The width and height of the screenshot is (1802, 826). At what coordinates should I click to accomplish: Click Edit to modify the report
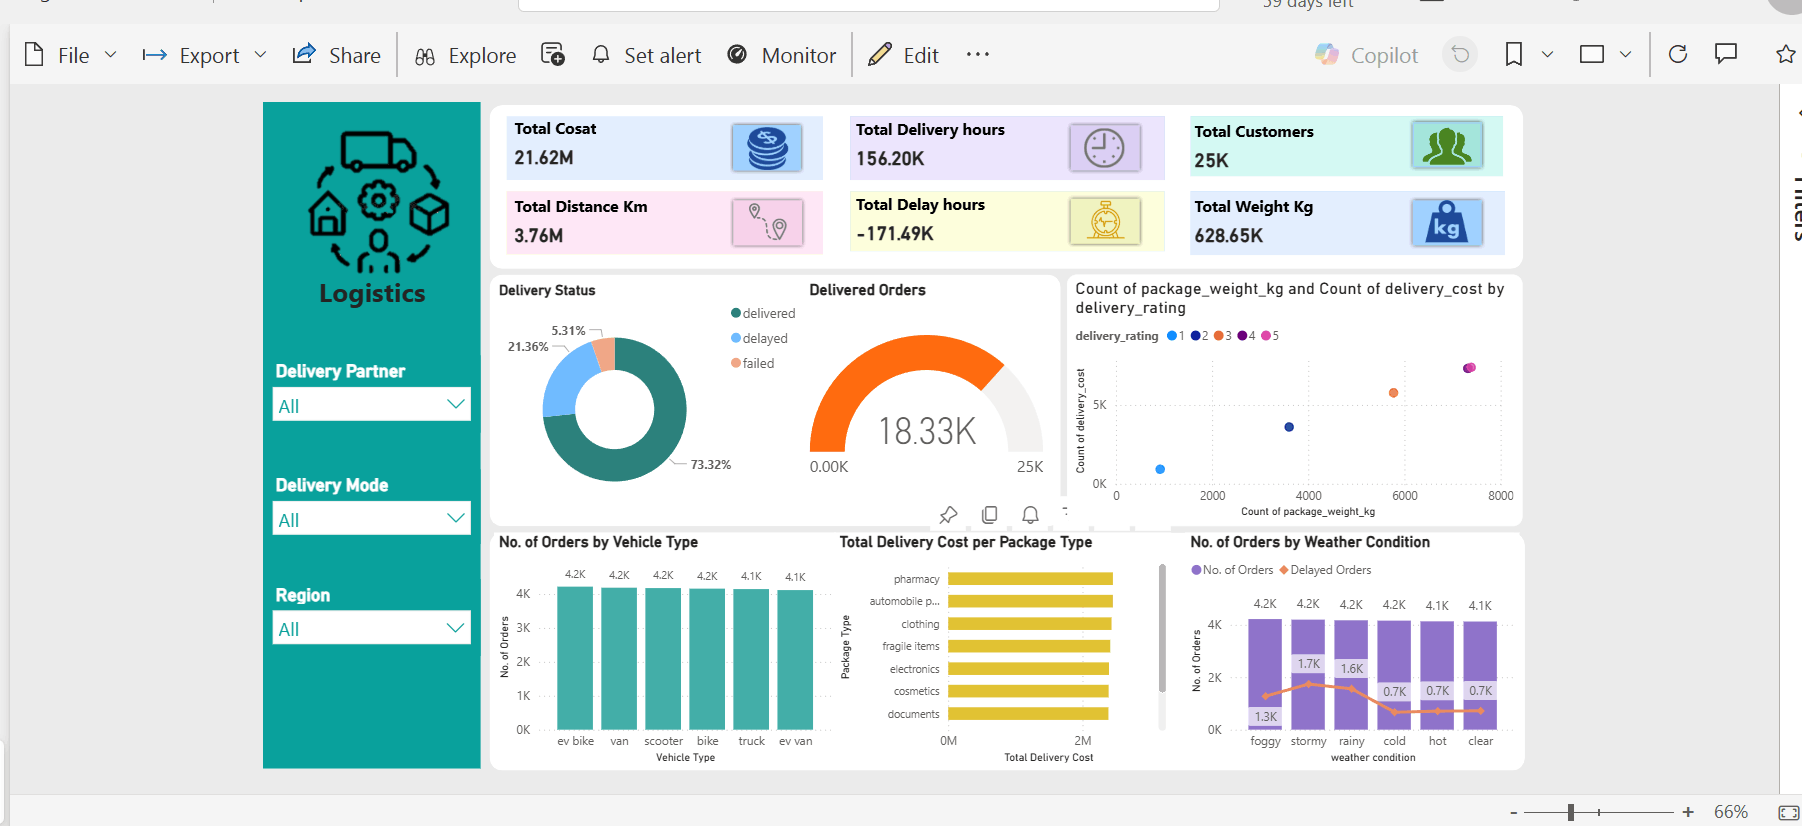(x=904, y=55)
